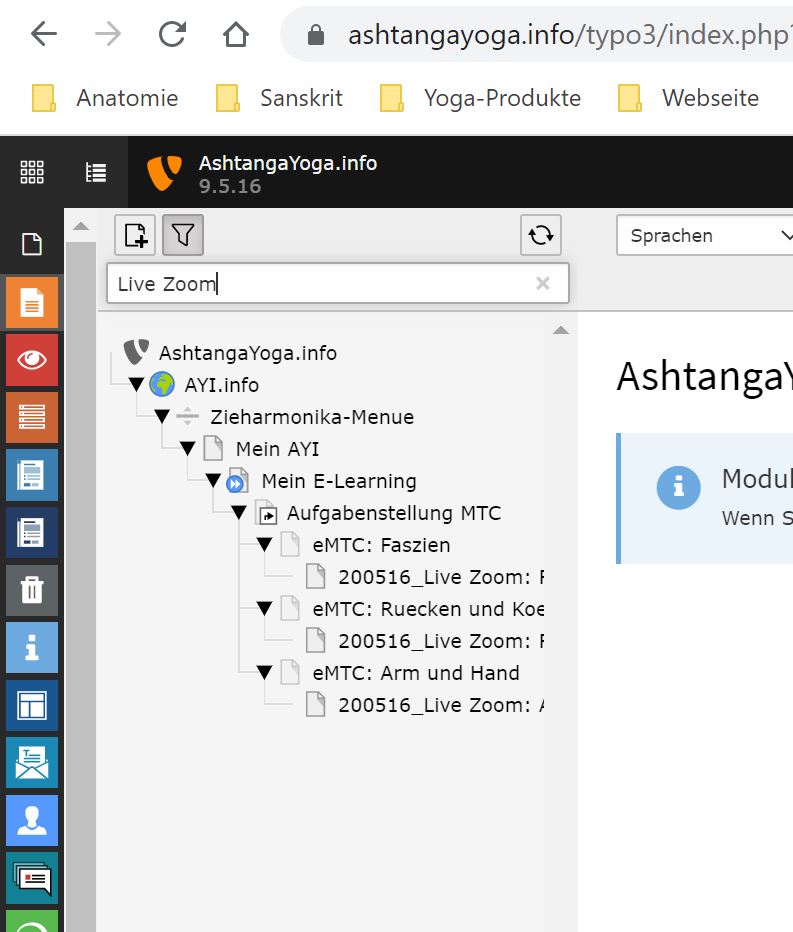The image size is (793, 932).
Task: Collapse the Zieharmonika-Menue node
Action: pos(162,417)
